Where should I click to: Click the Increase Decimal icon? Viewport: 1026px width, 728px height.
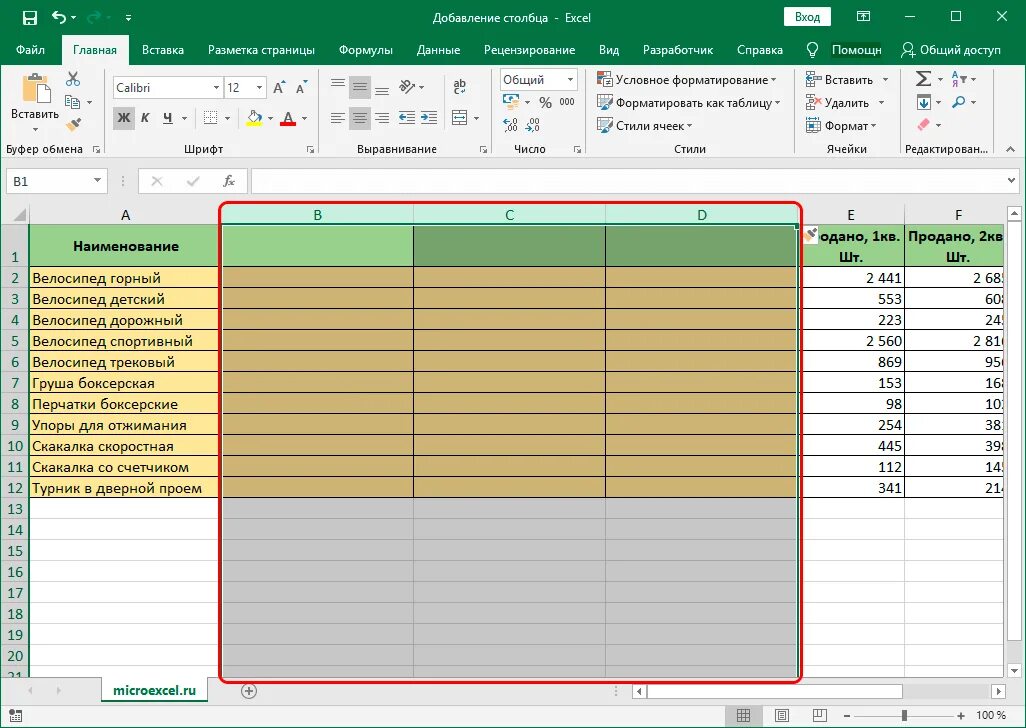pos(510,124)
